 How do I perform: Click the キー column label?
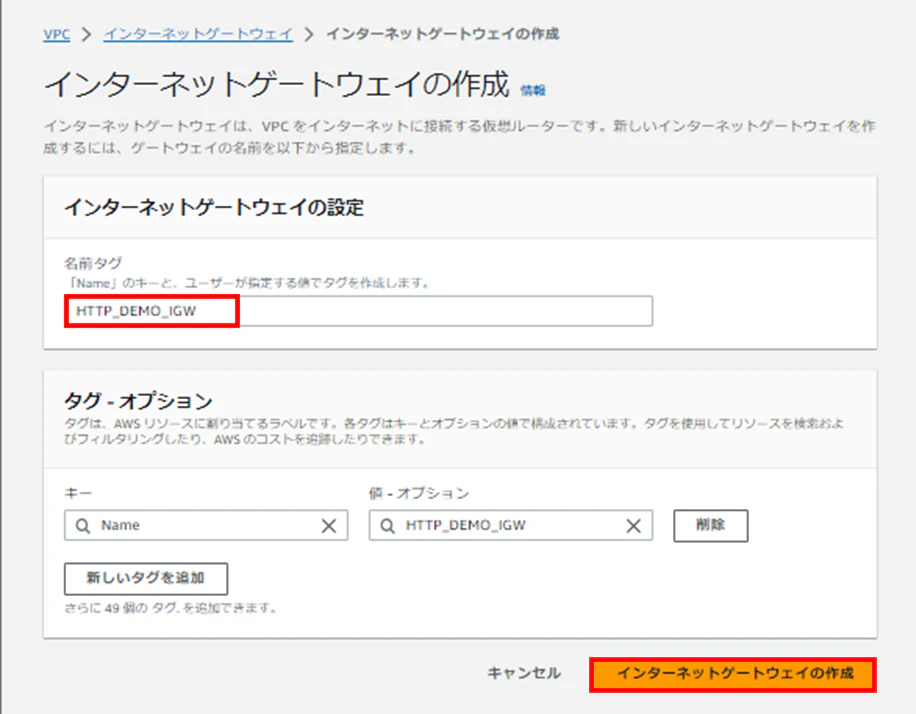78,493
